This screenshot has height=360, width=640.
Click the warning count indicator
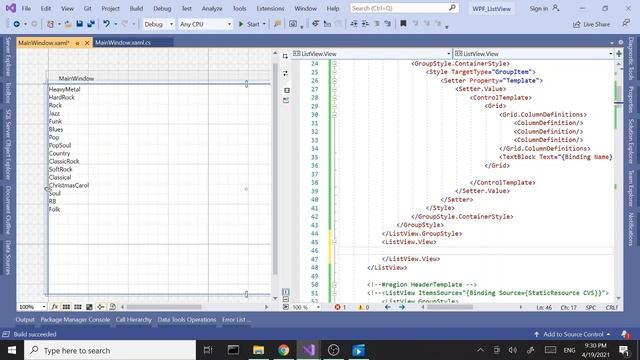tap(363, 307)
